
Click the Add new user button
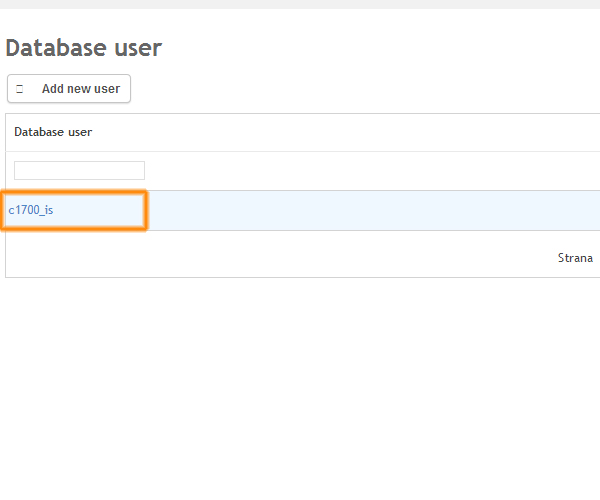click(x=69, y=89)
